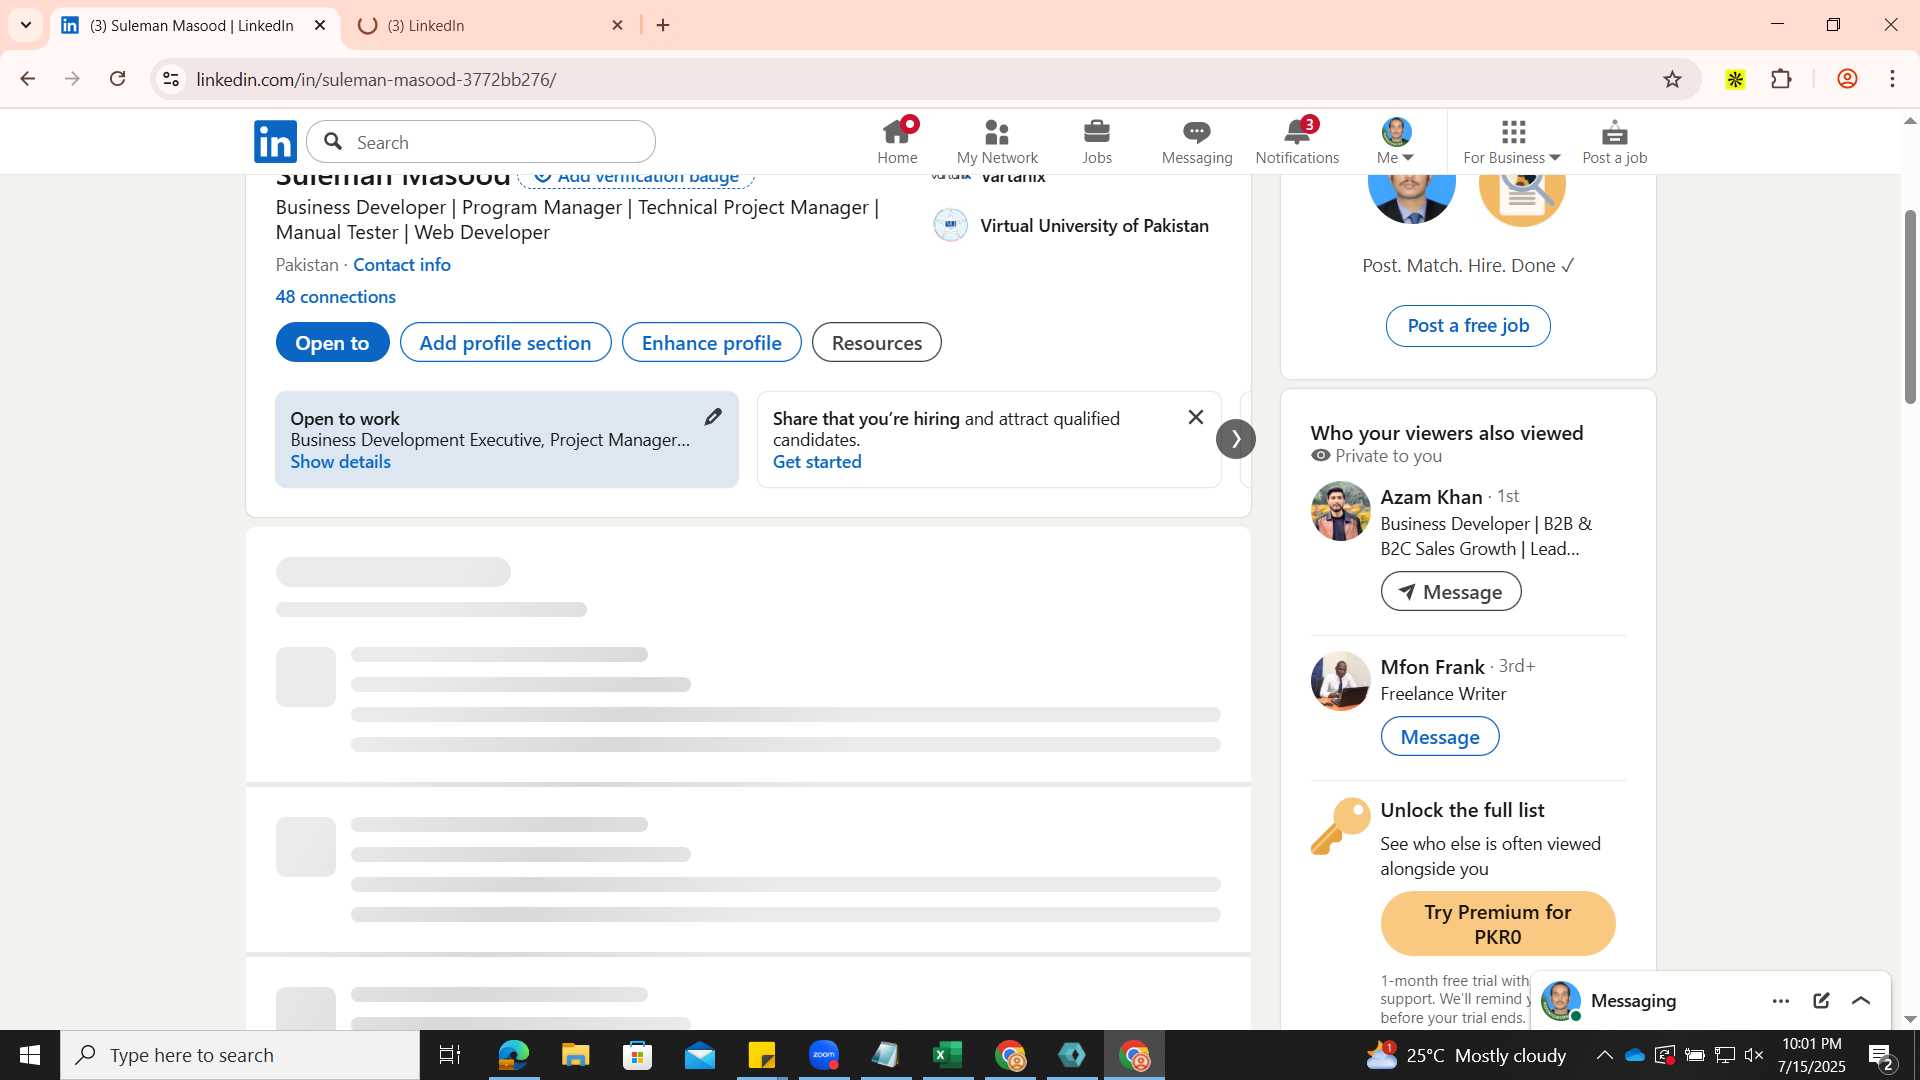Click Post a free job button

point(1468,326)
